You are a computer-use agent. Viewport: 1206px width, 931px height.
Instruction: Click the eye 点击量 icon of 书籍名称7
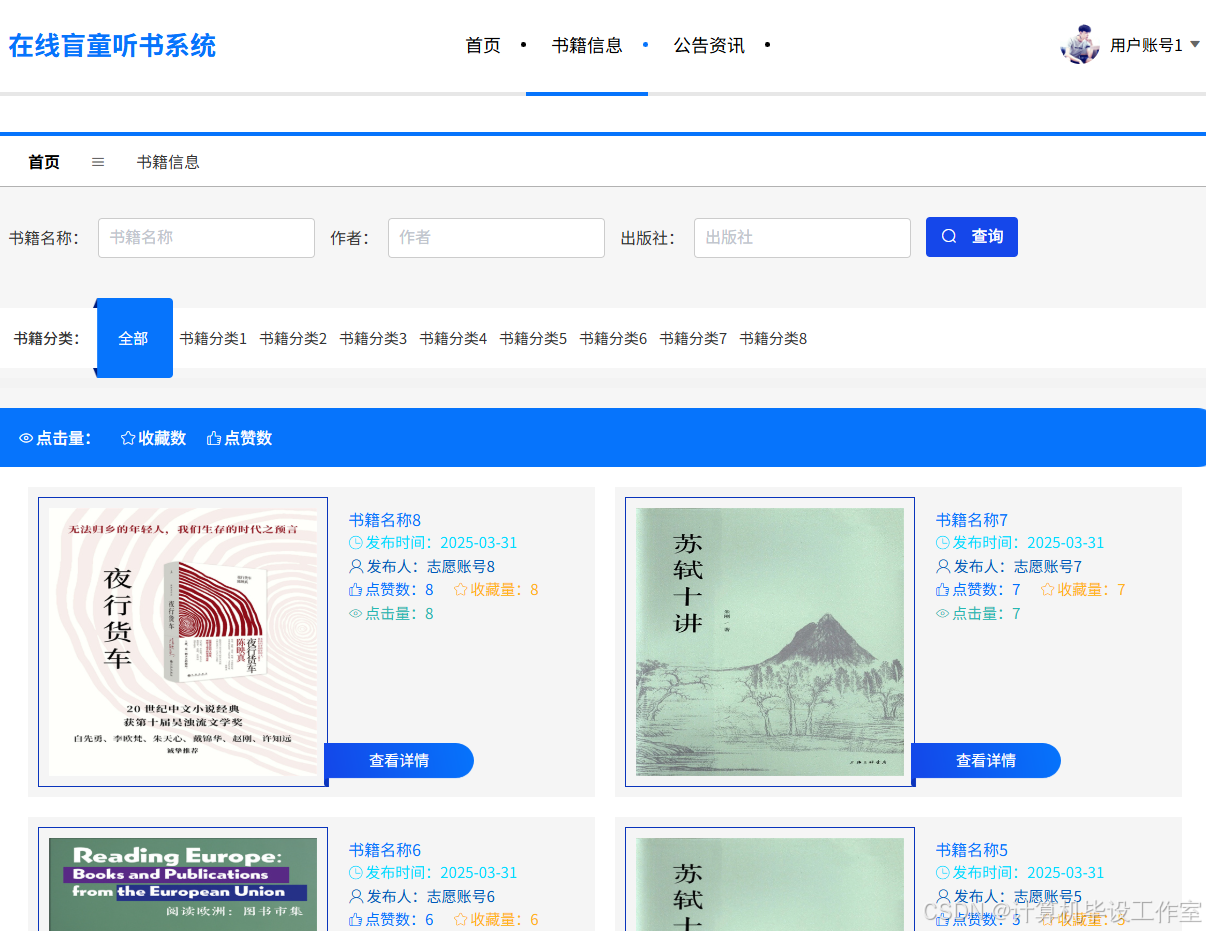[942, 614]
